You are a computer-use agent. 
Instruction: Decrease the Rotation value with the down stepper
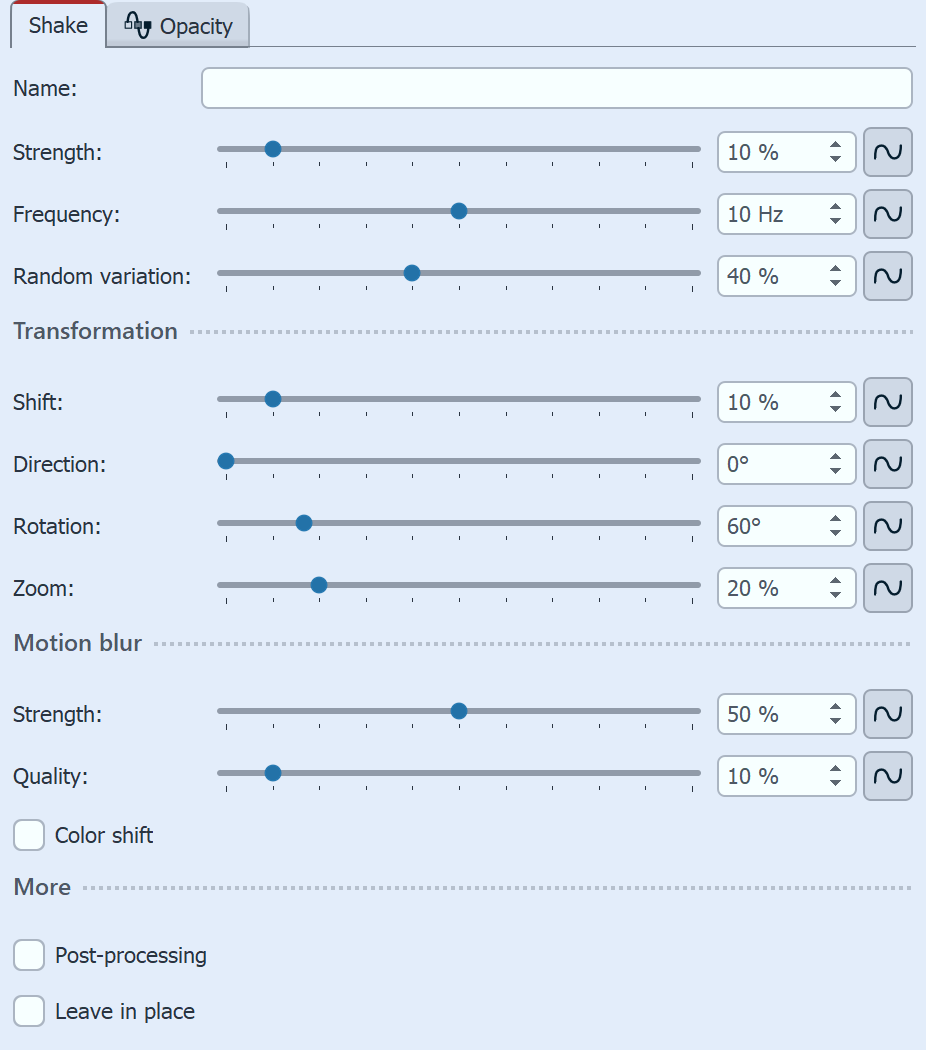(836, 533)
